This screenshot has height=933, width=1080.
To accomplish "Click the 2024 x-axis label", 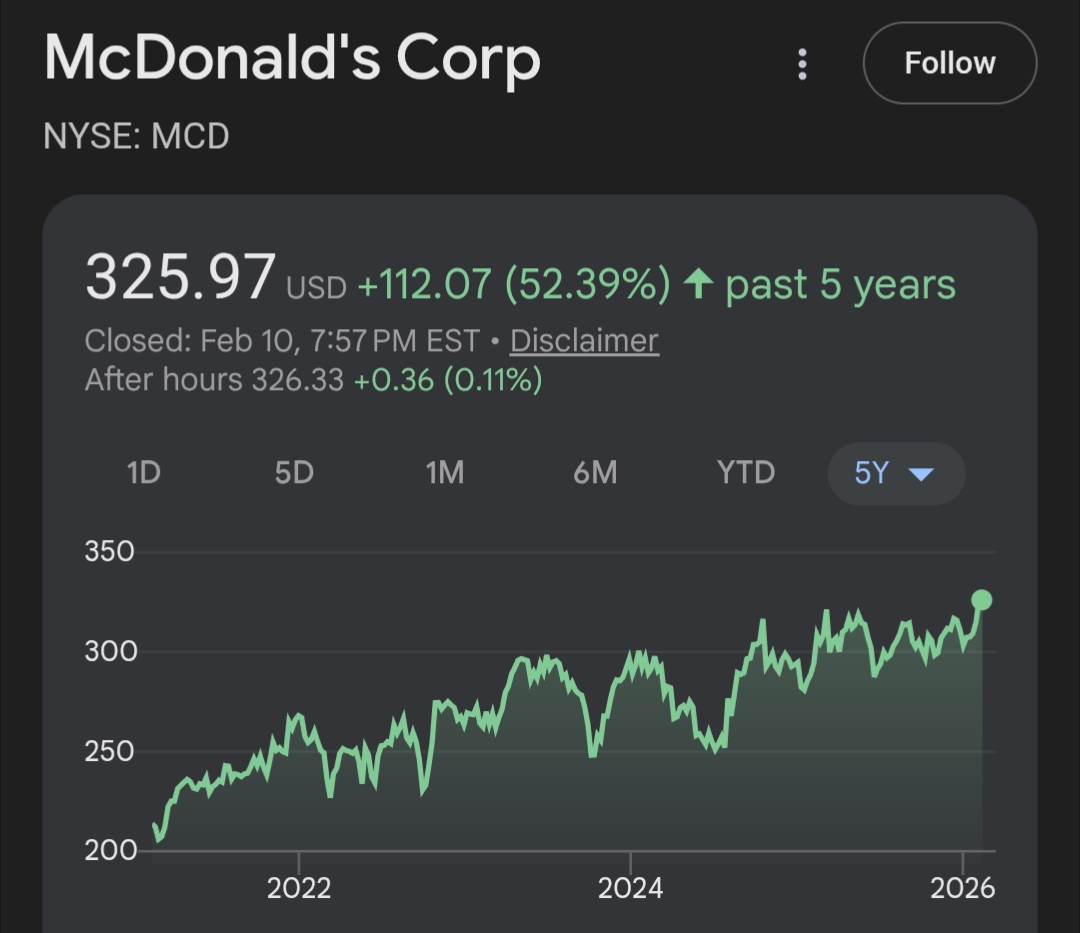I will click(630, 888).
